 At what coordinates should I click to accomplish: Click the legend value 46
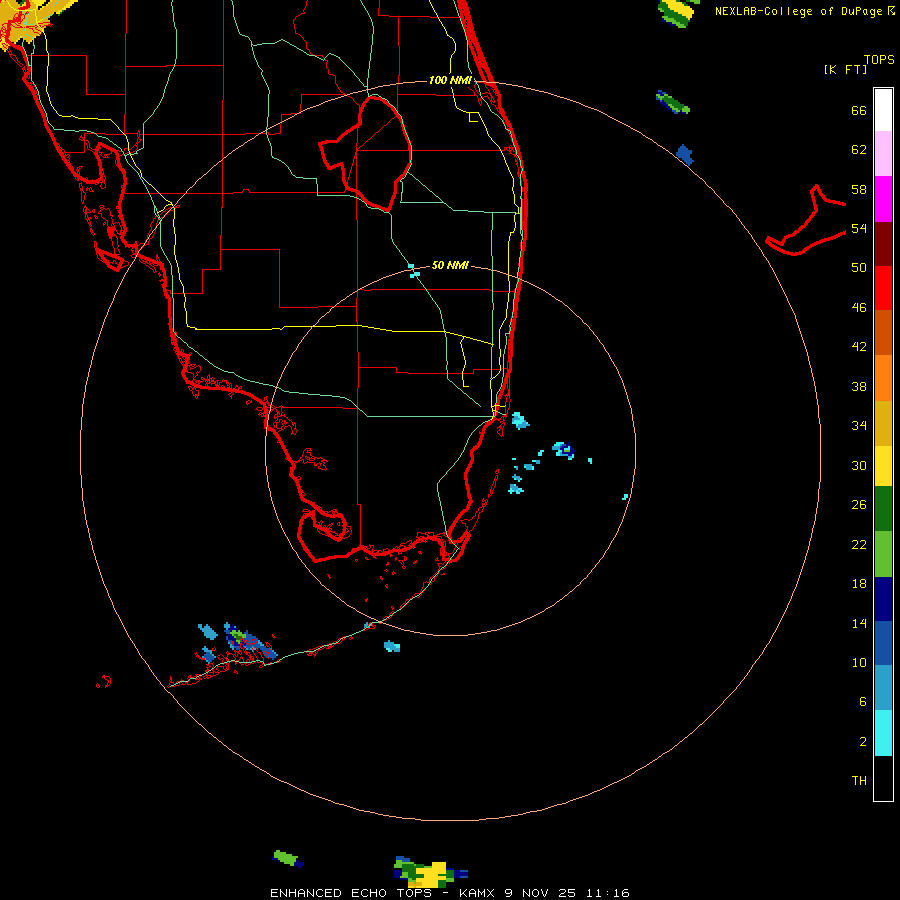pos(859,308)
